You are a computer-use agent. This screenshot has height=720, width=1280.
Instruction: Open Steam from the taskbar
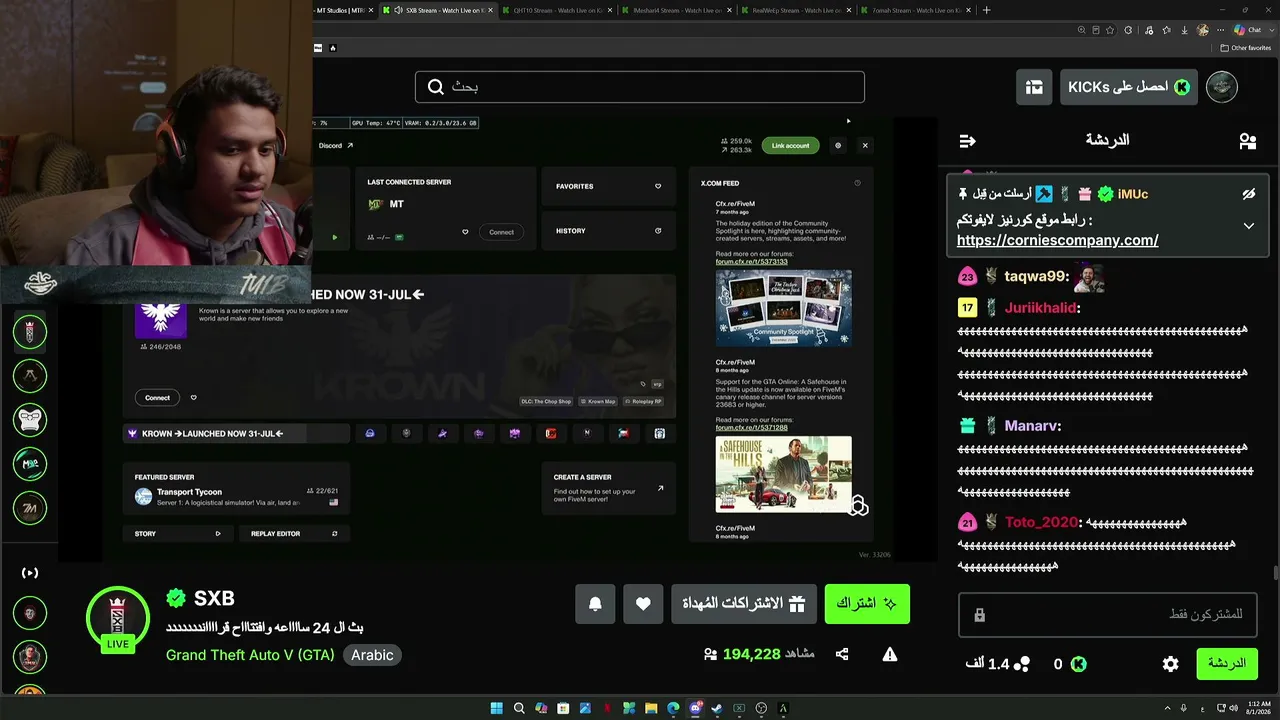[x=717, y=709]
